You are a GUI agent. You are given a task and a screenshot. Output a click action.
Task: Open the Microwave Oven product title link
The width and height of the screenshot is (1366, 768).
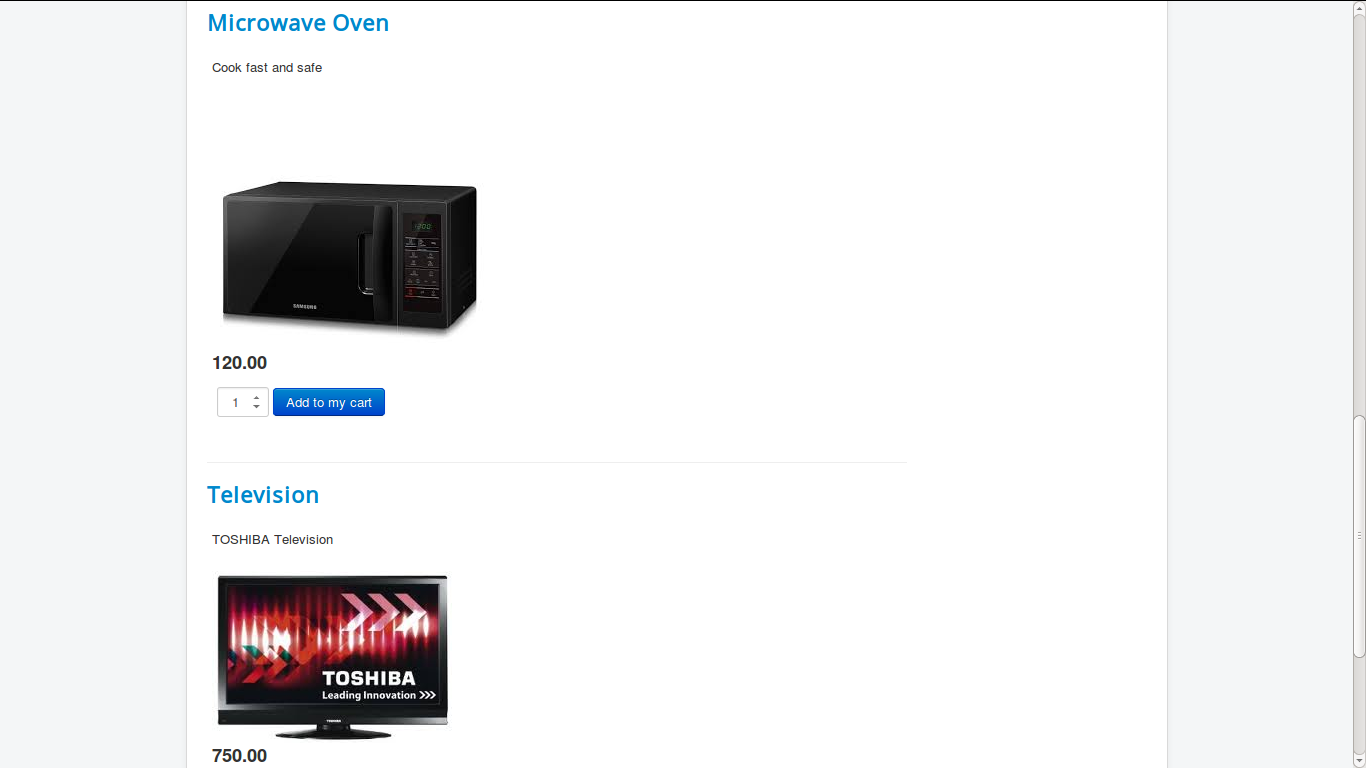(298, 23)
